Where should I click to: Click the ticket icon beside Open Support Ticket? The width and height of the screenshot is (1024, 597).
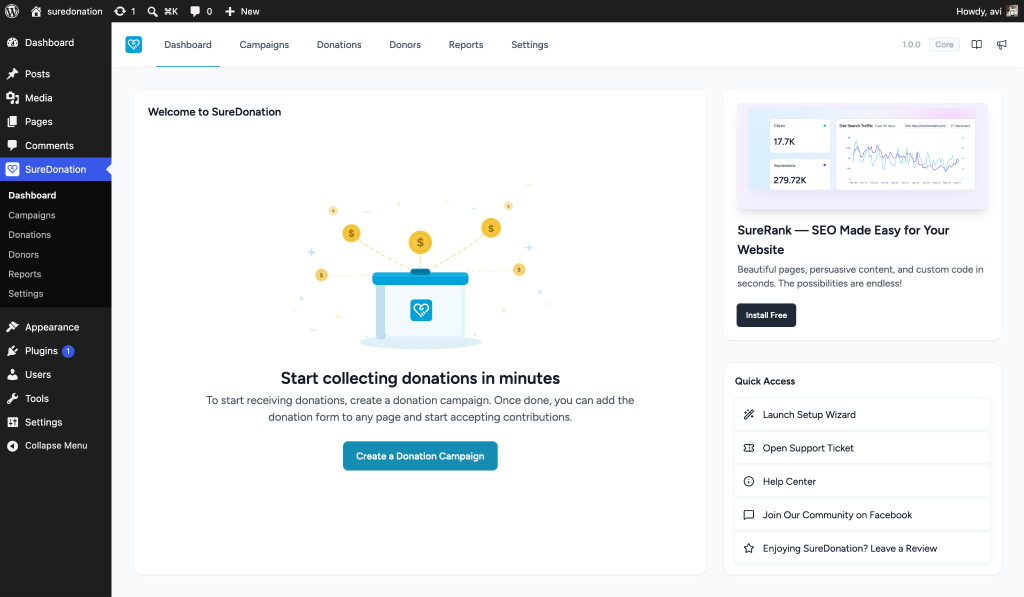749,448
